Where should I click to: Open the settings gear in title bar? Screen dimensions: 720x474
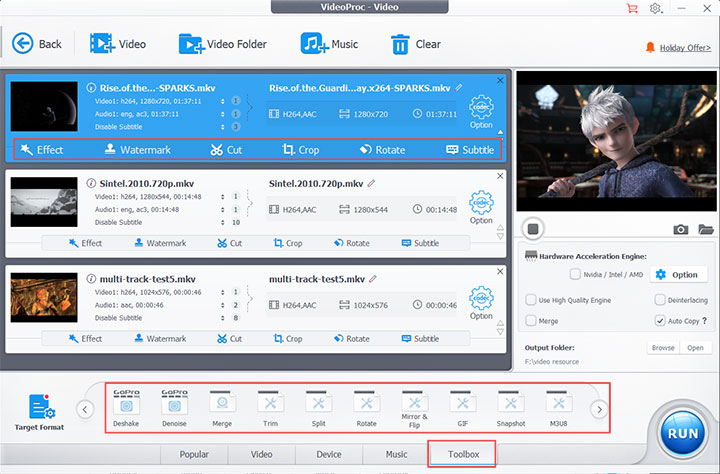[x=655, y=8]
